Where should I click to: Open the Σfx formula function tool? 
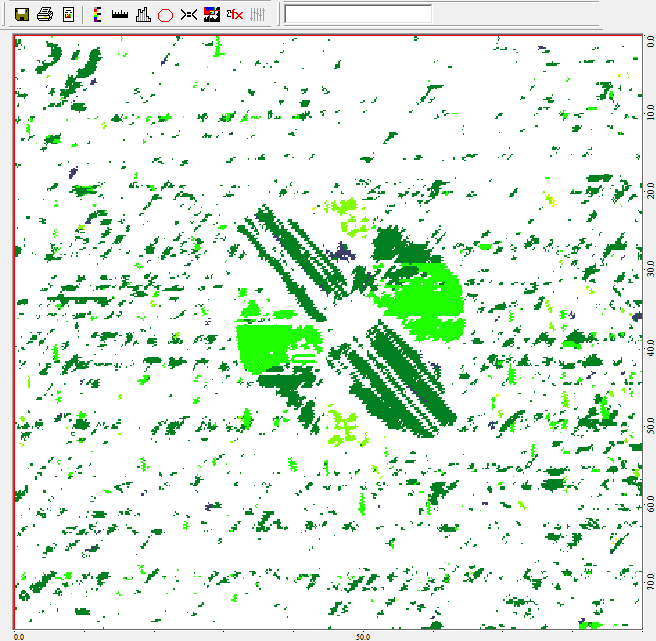(x=234, y=14)
